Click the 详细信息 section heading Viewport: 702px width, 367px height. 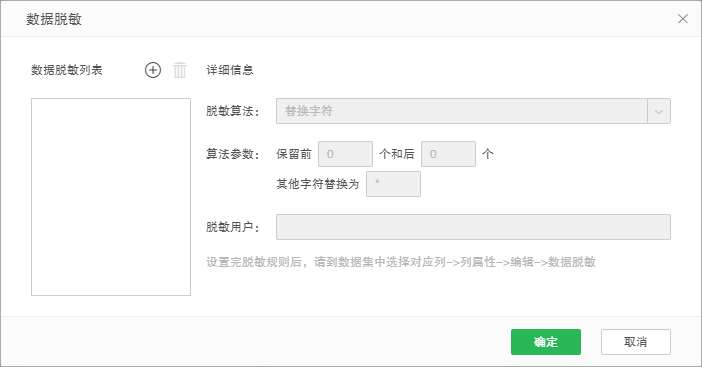[230, 70]
